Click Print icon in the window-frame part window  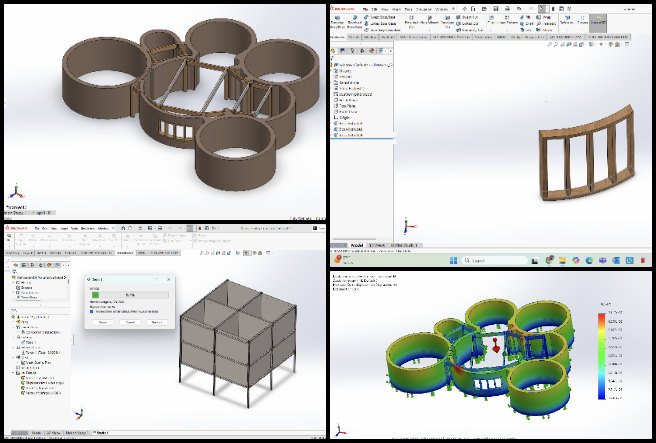point(507,8)
